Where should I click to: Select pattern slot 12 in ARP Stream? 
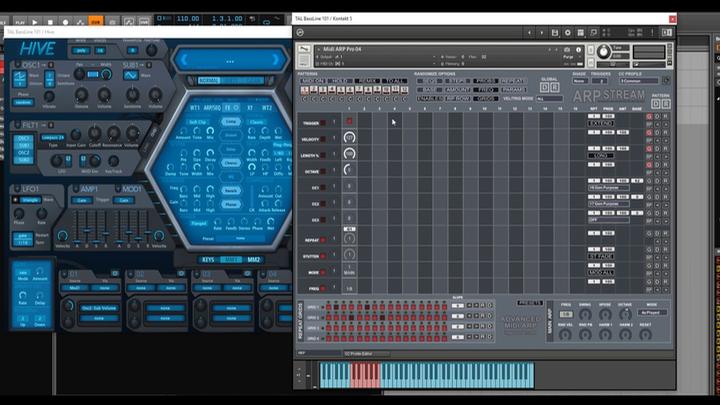[x=404, y=90]
